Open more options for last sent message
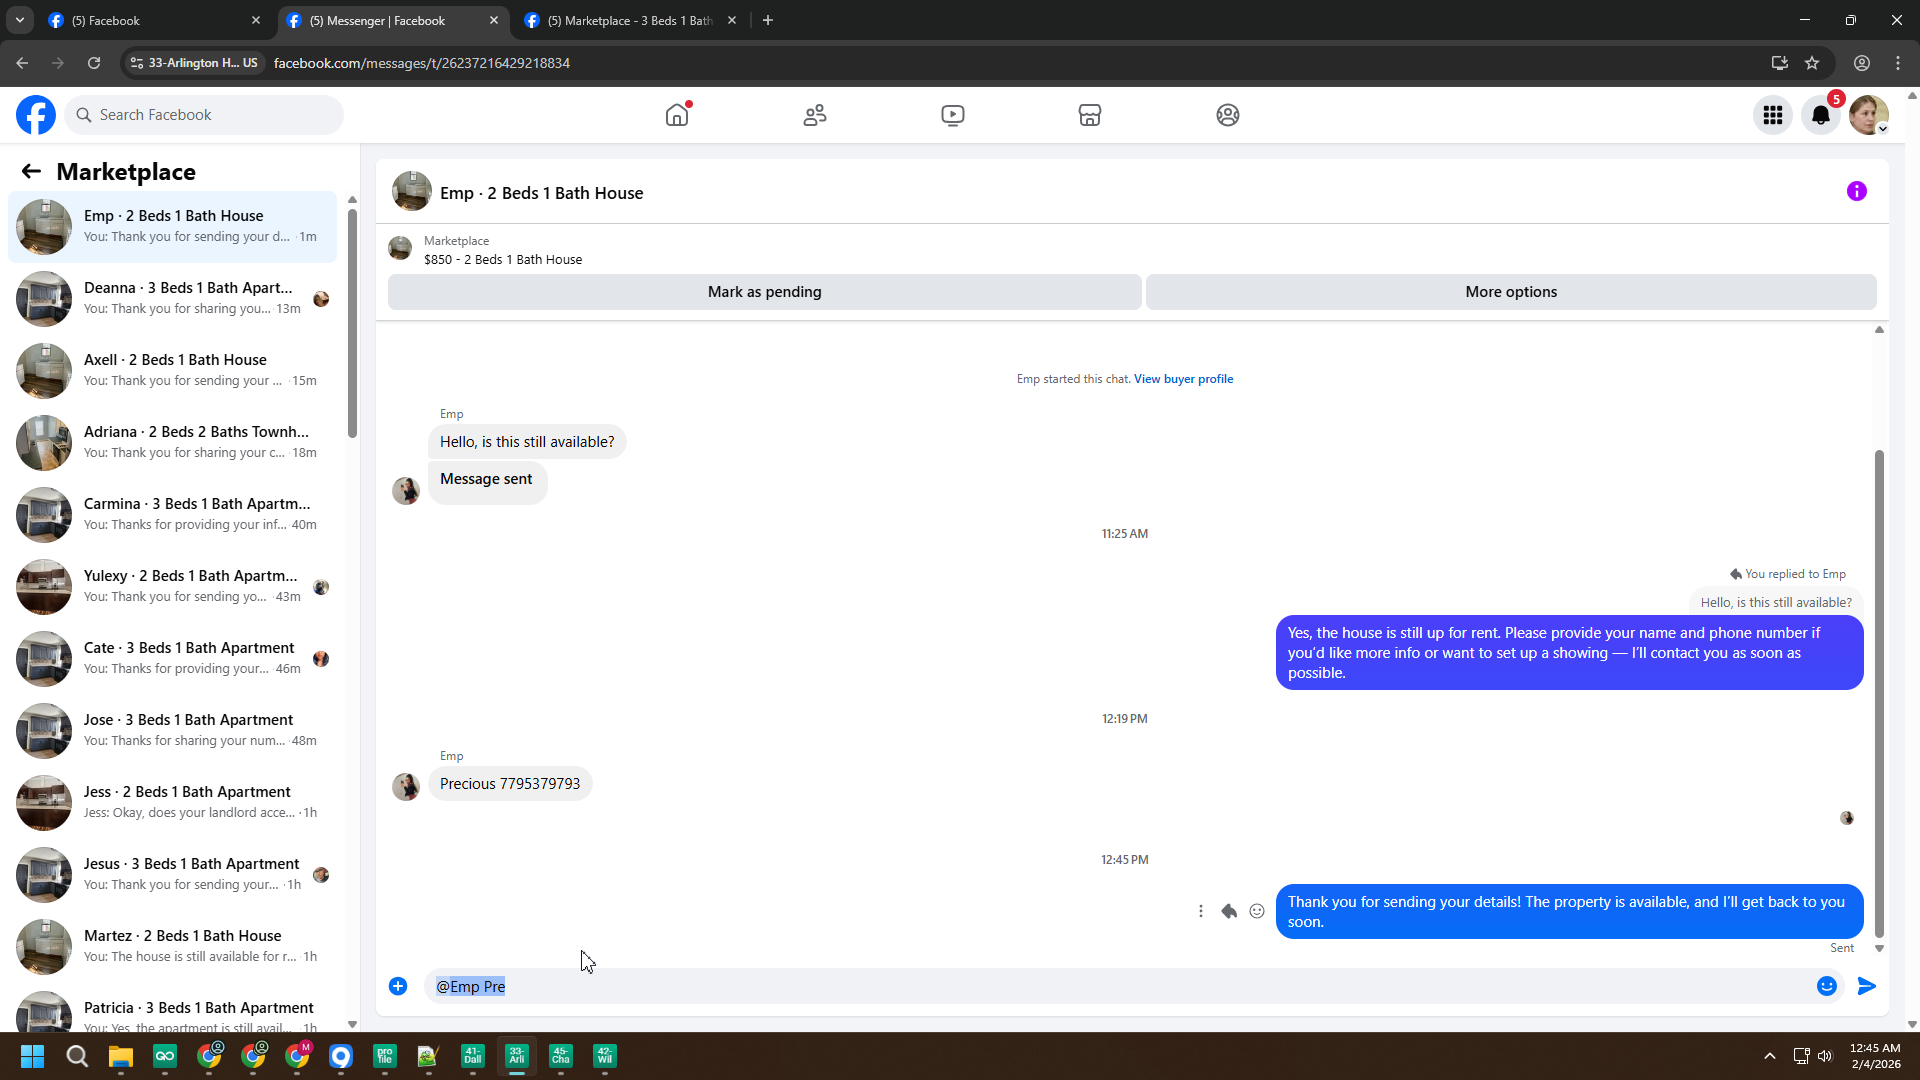The height and width of the screenshot is (1080, 1920). click(x=1201, y=911)
